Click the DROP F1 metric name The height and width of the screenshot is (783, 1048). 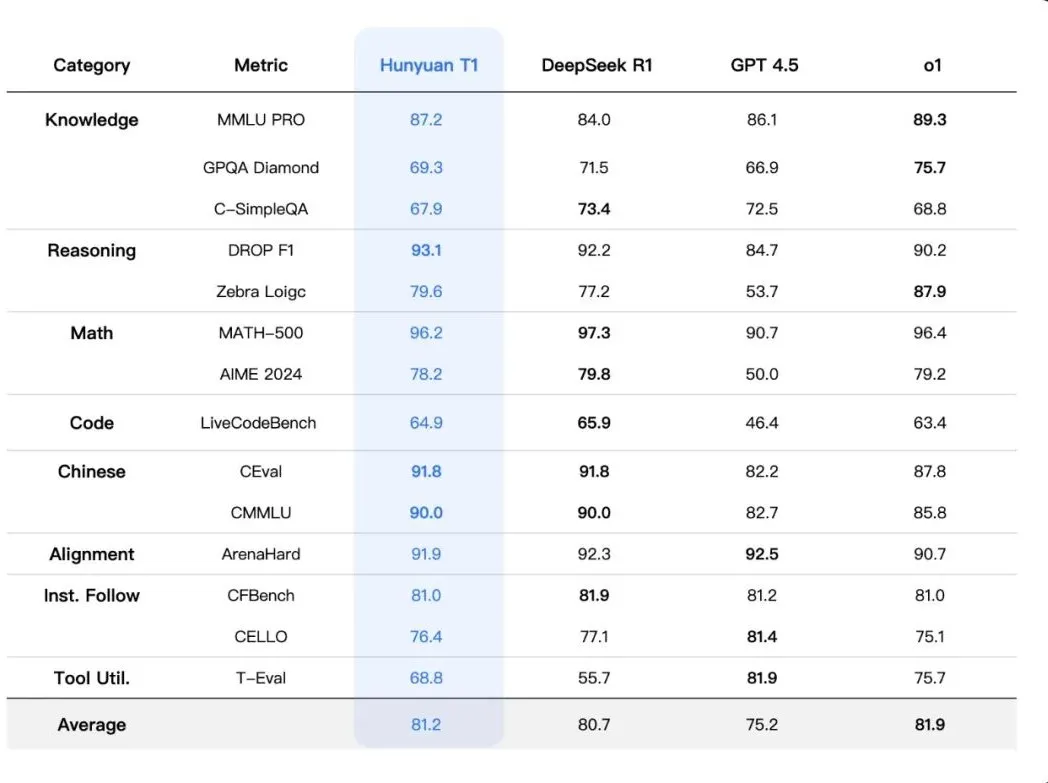pyautogui.click(x=261, y=251)
